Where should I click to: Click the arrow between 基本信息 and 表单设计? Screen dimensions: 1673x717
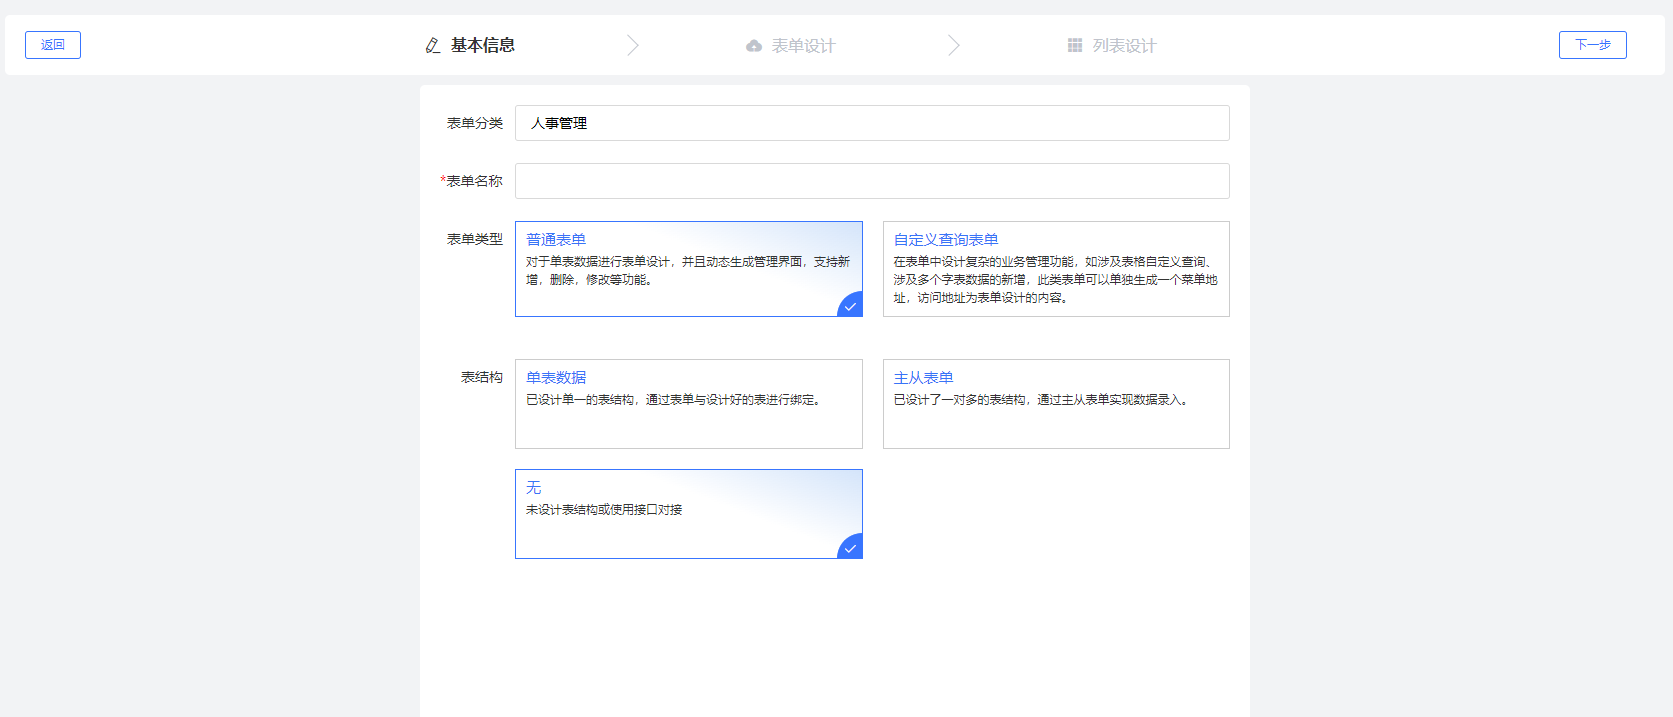633,46
